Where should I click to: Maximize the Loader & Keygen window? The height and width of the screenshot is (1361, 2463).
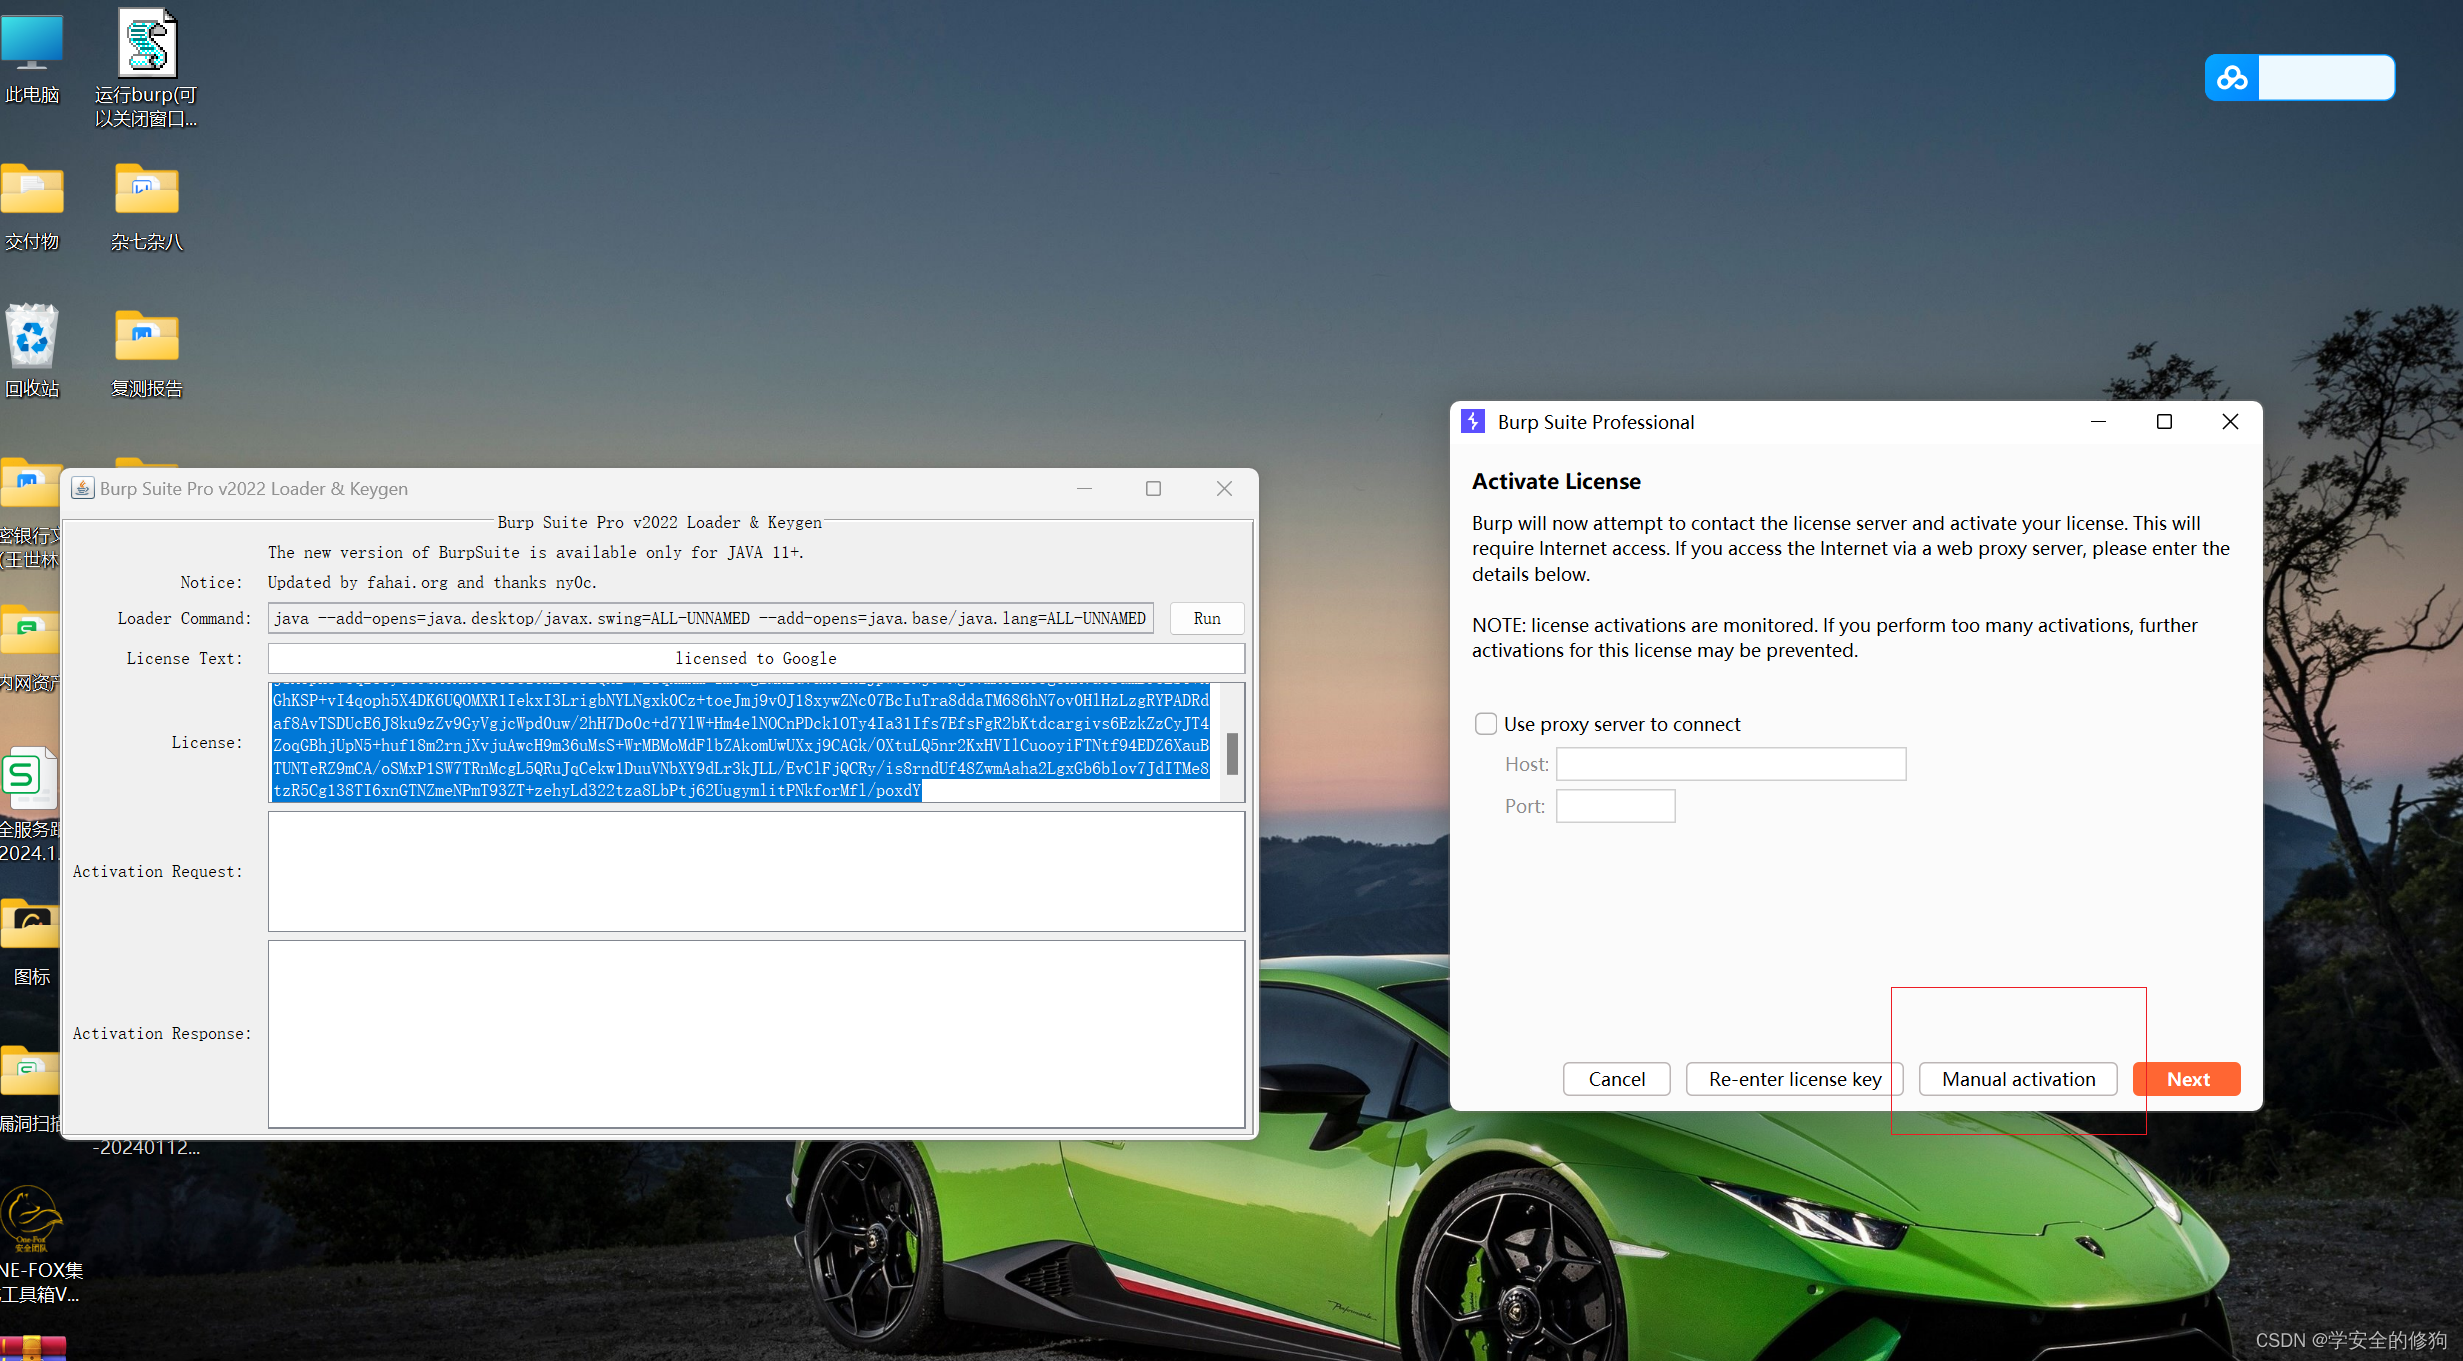coord(1153,488)
